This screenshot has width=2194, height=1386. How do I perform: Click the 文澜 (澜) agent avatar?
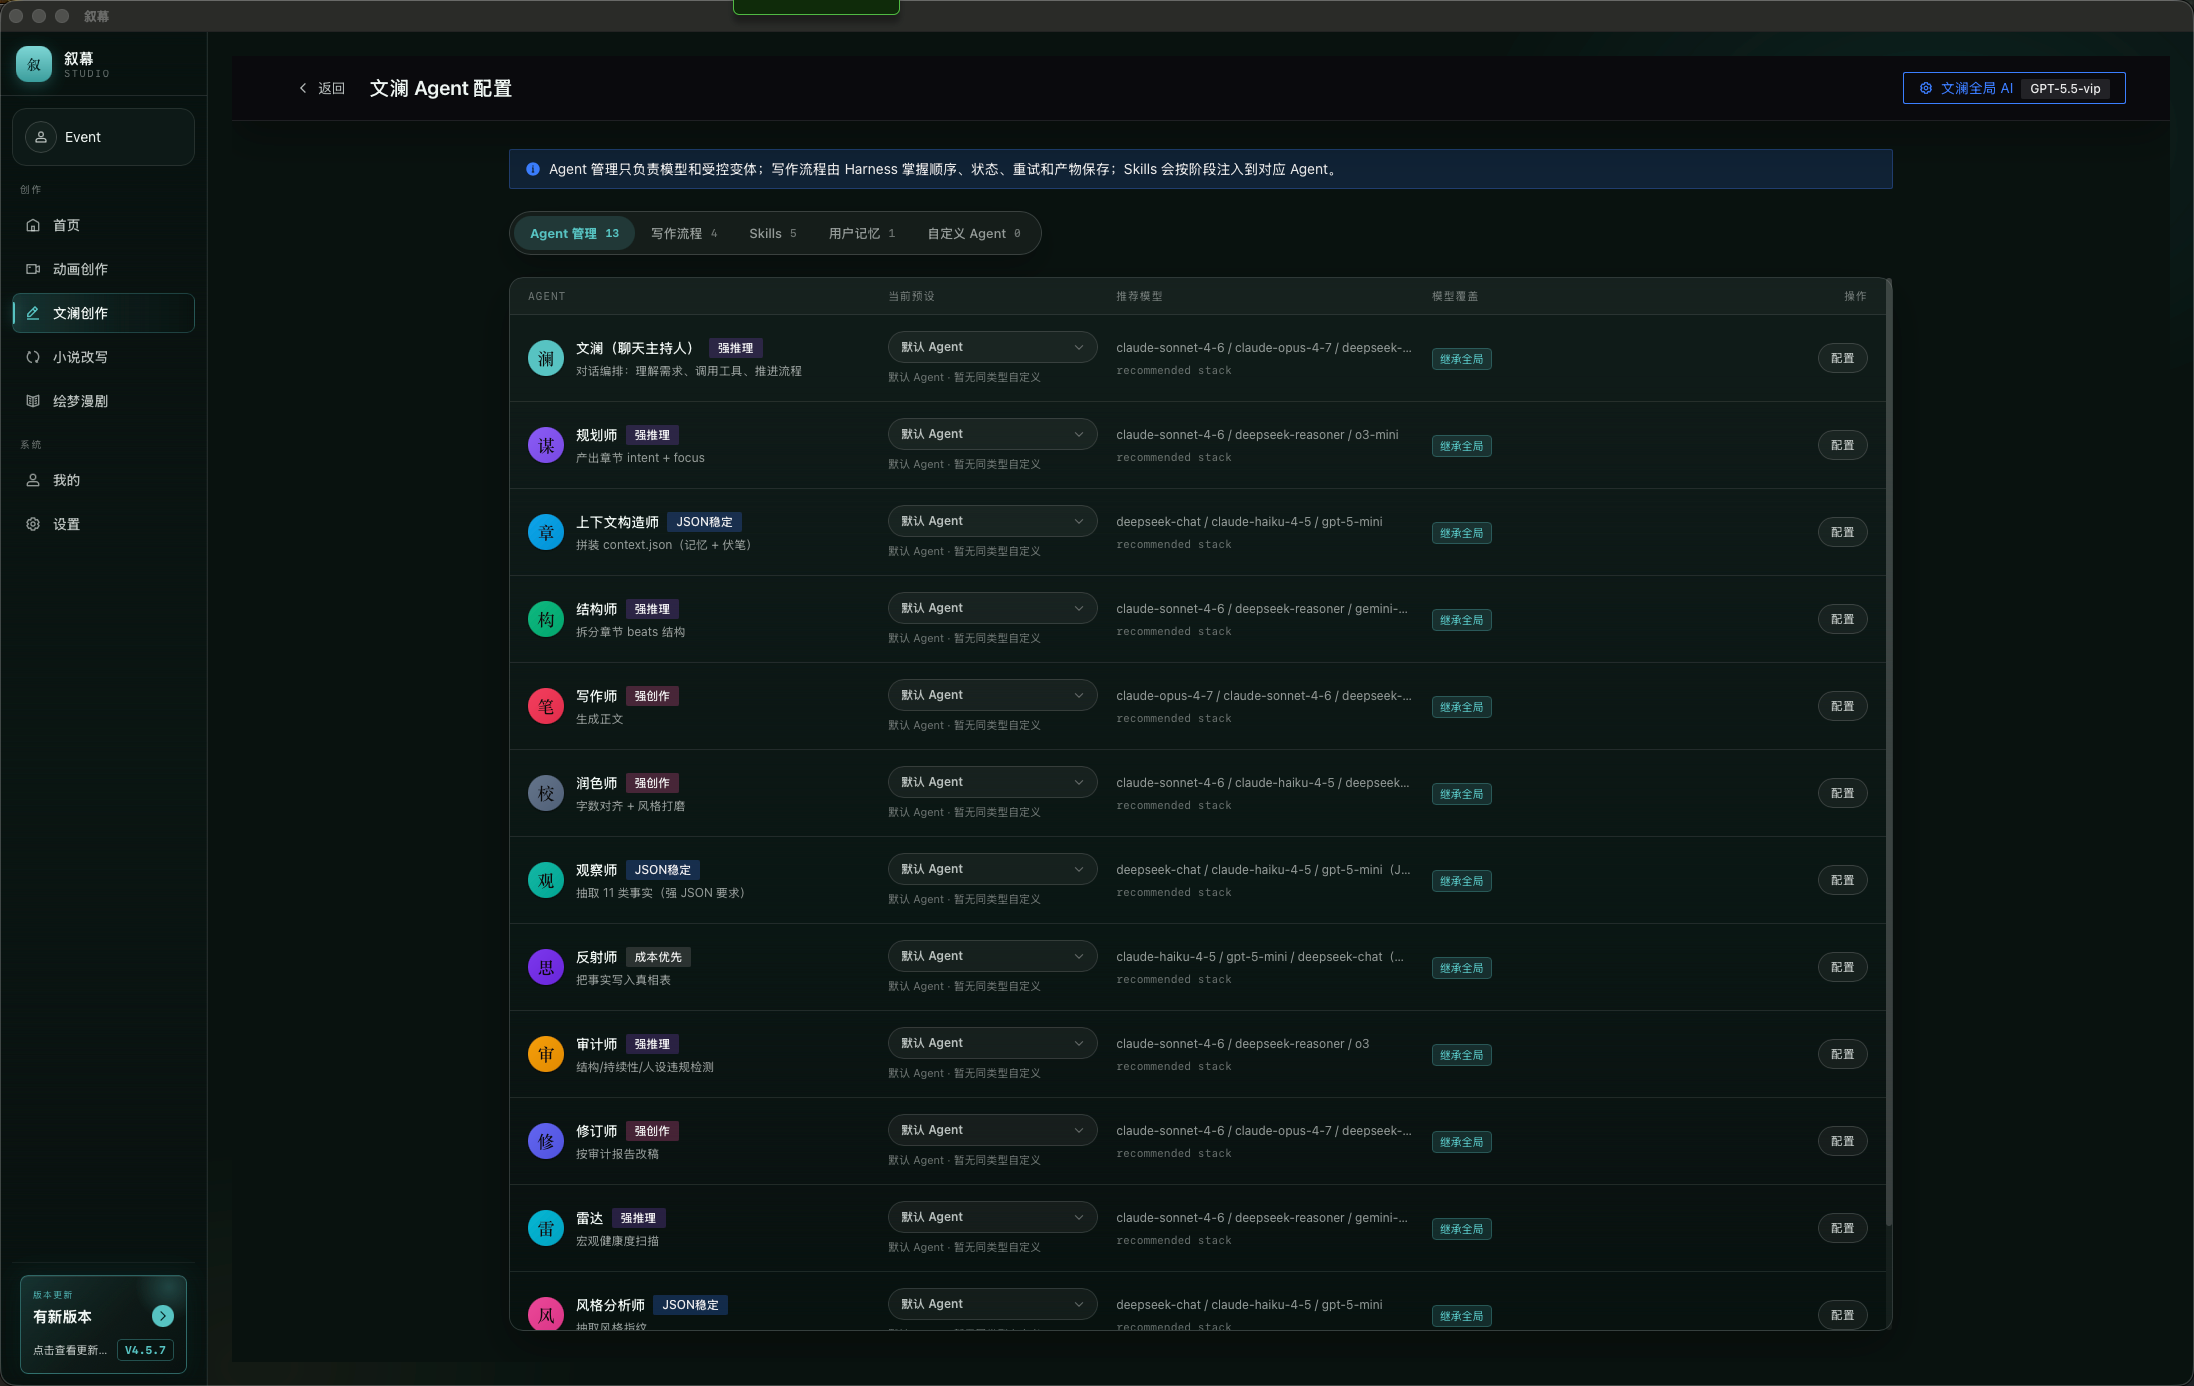[x=546, y=358]
